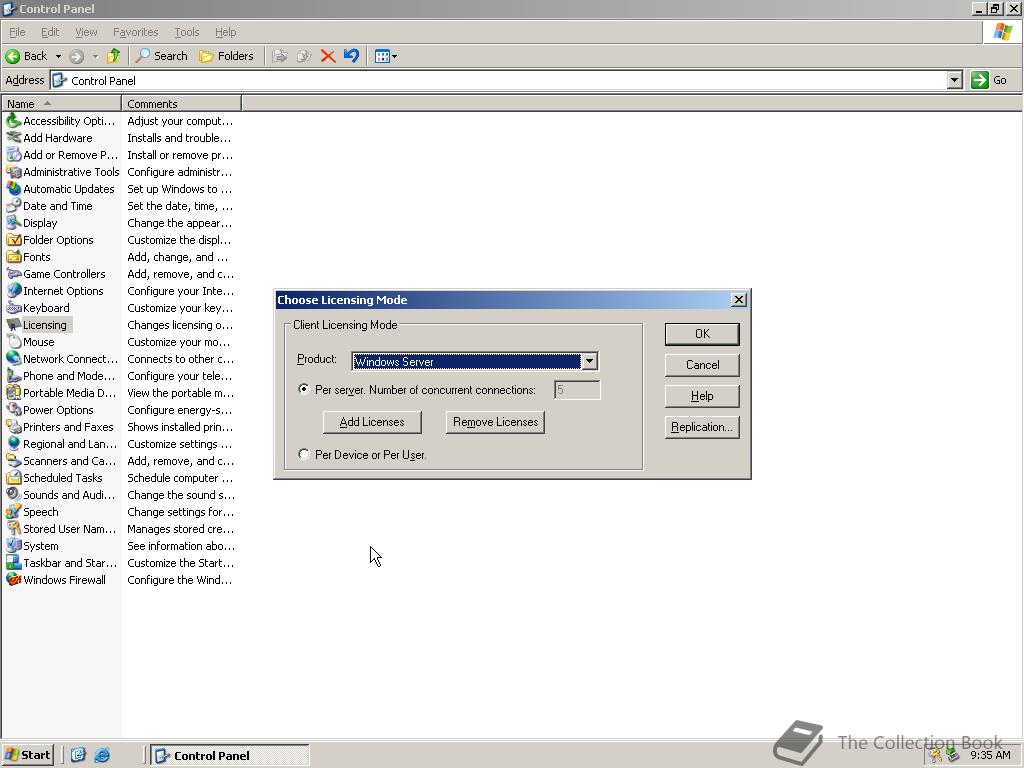Select Per Device or Per User option

(304, 454)
